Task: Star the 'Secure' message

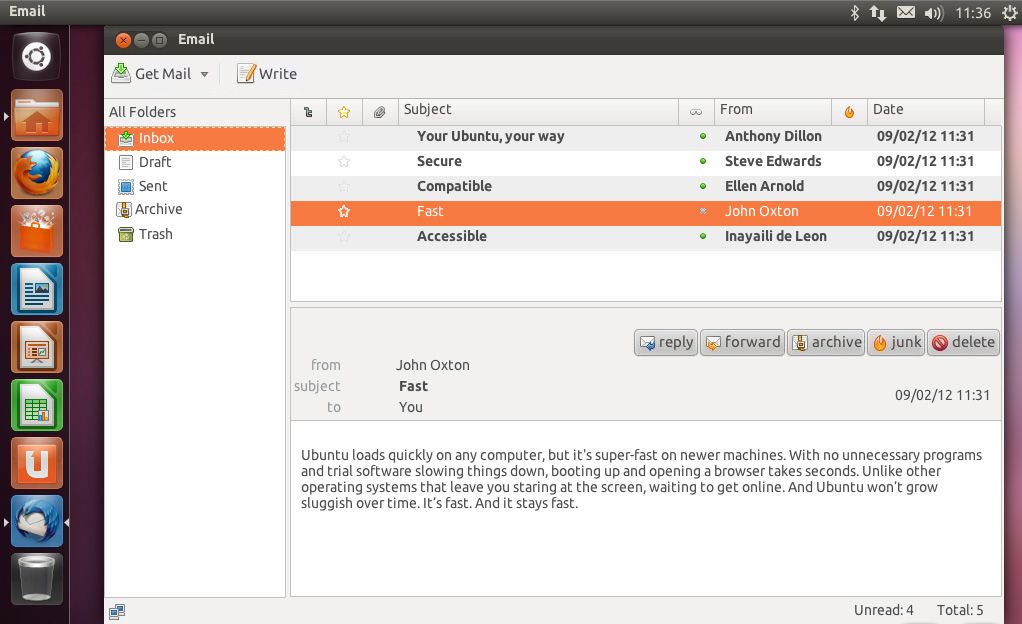Action: 344,162
